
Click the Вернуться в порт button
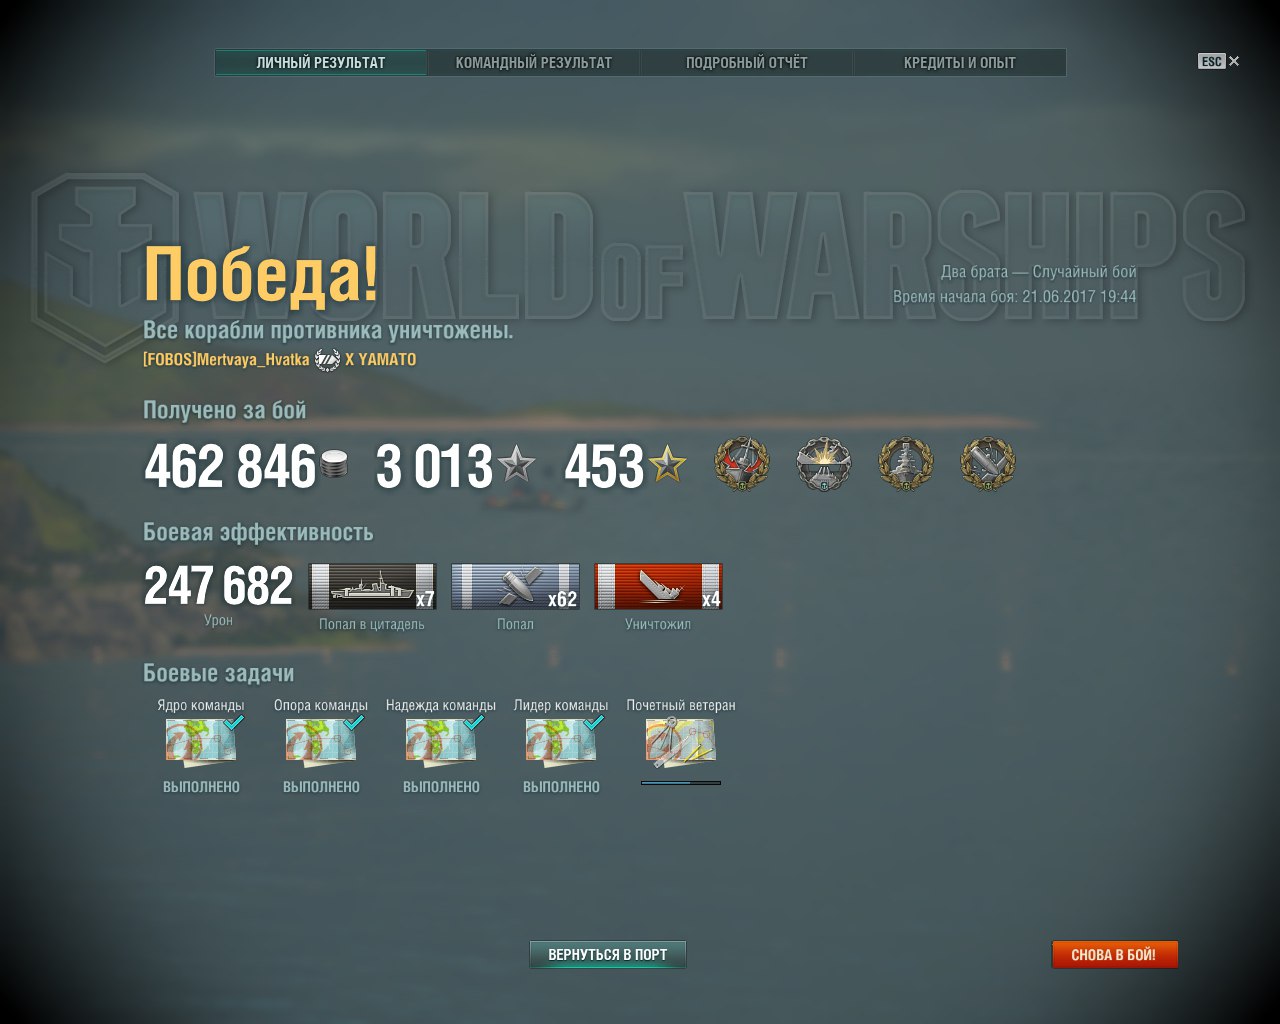[x=608, y=955]
